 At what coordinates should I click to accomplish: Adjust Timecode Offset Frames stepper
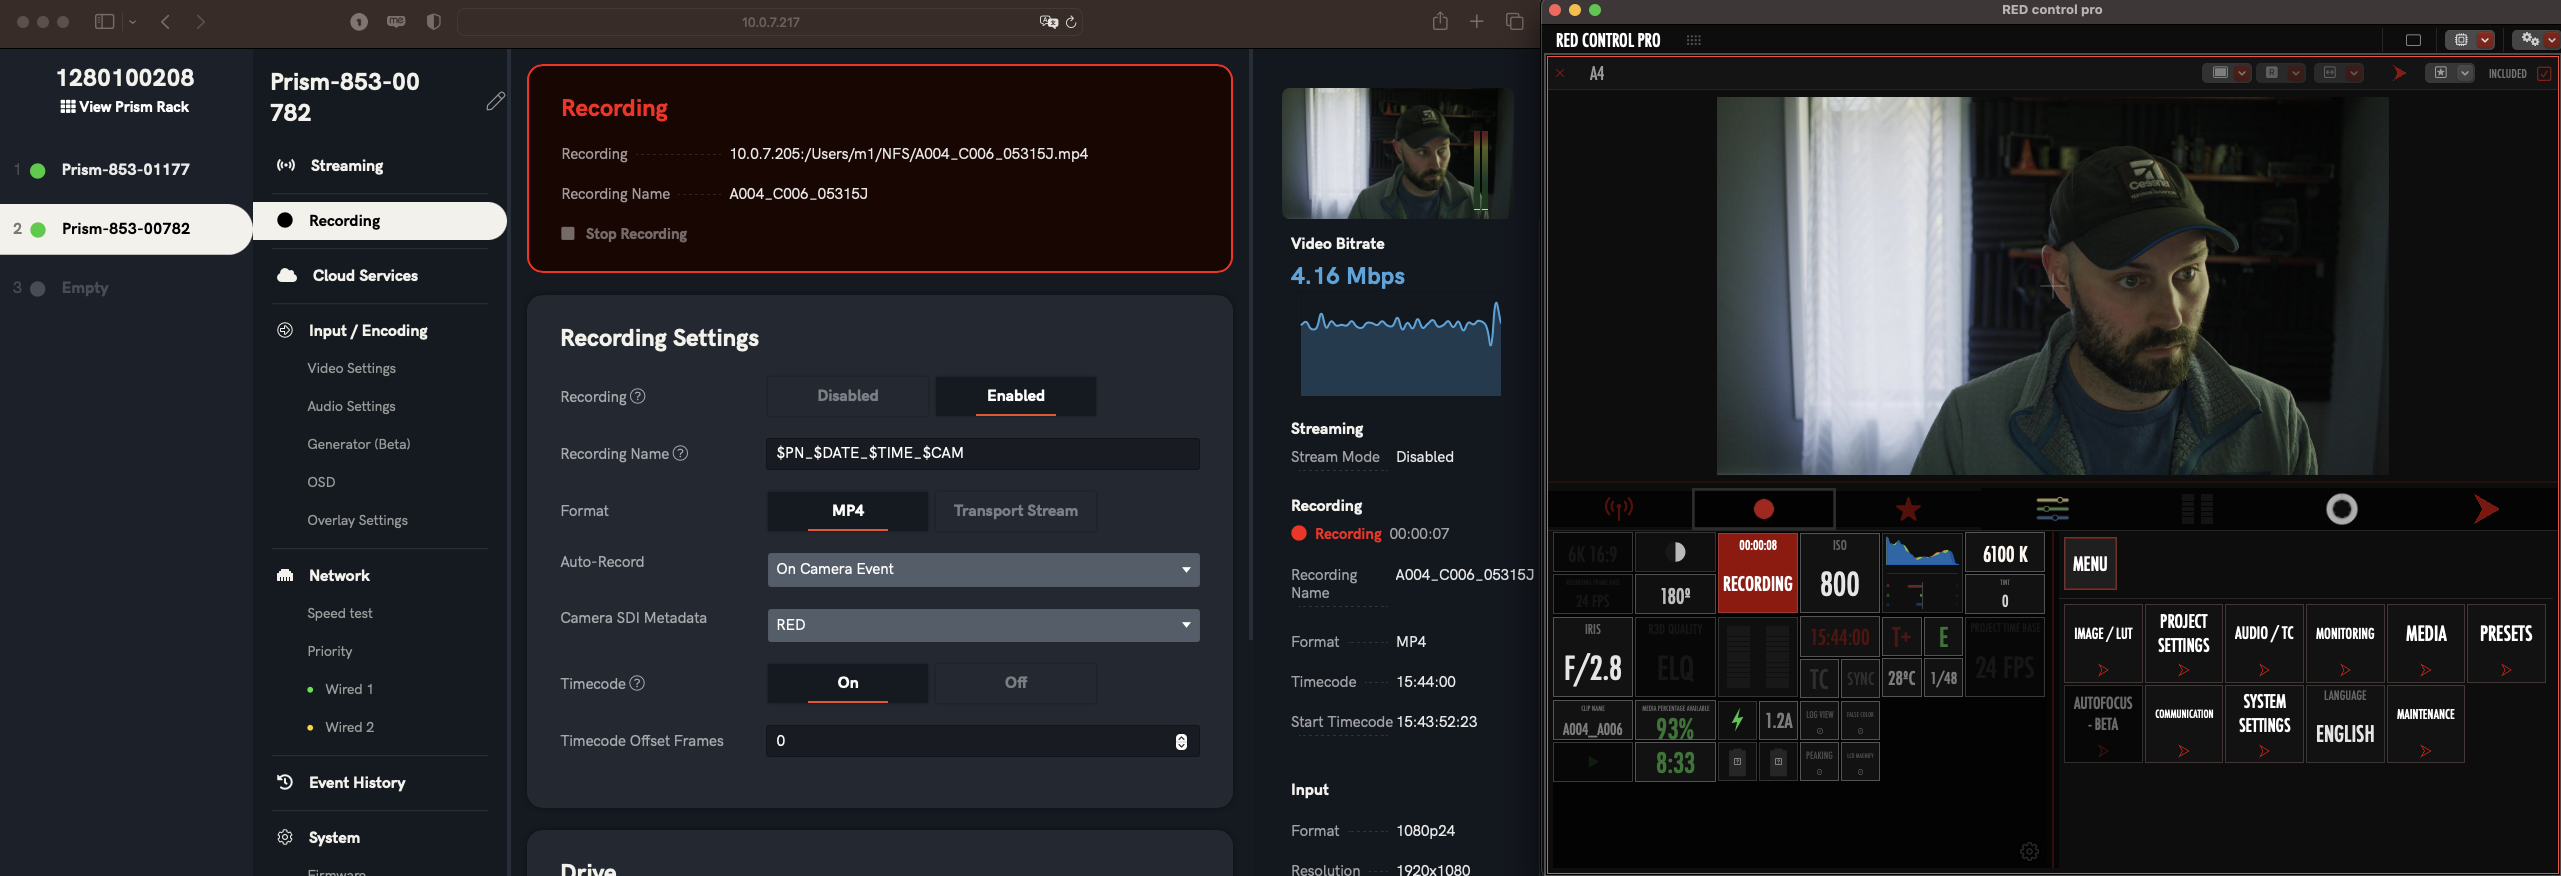tap(1181, 741)
